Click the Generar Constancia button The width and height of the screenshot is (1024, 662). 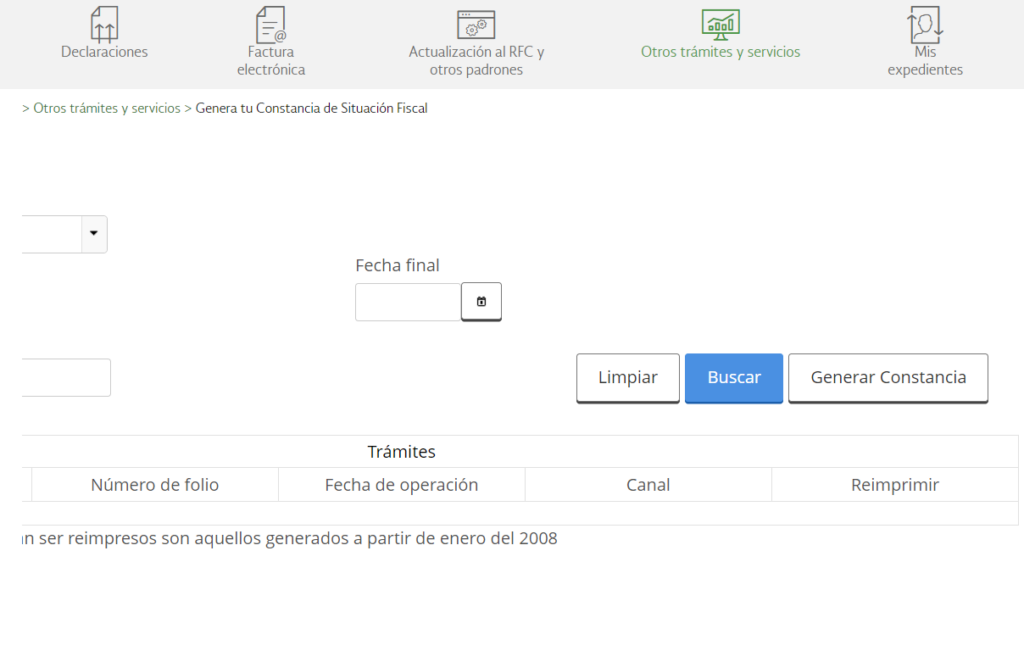click(888, 378)
